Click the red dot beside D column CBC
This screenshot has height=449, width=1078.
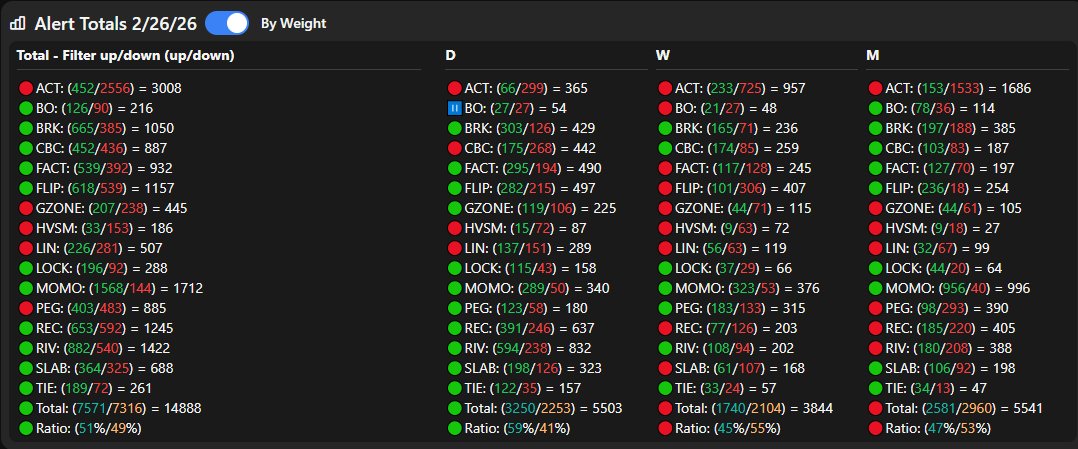pos(454,148)
